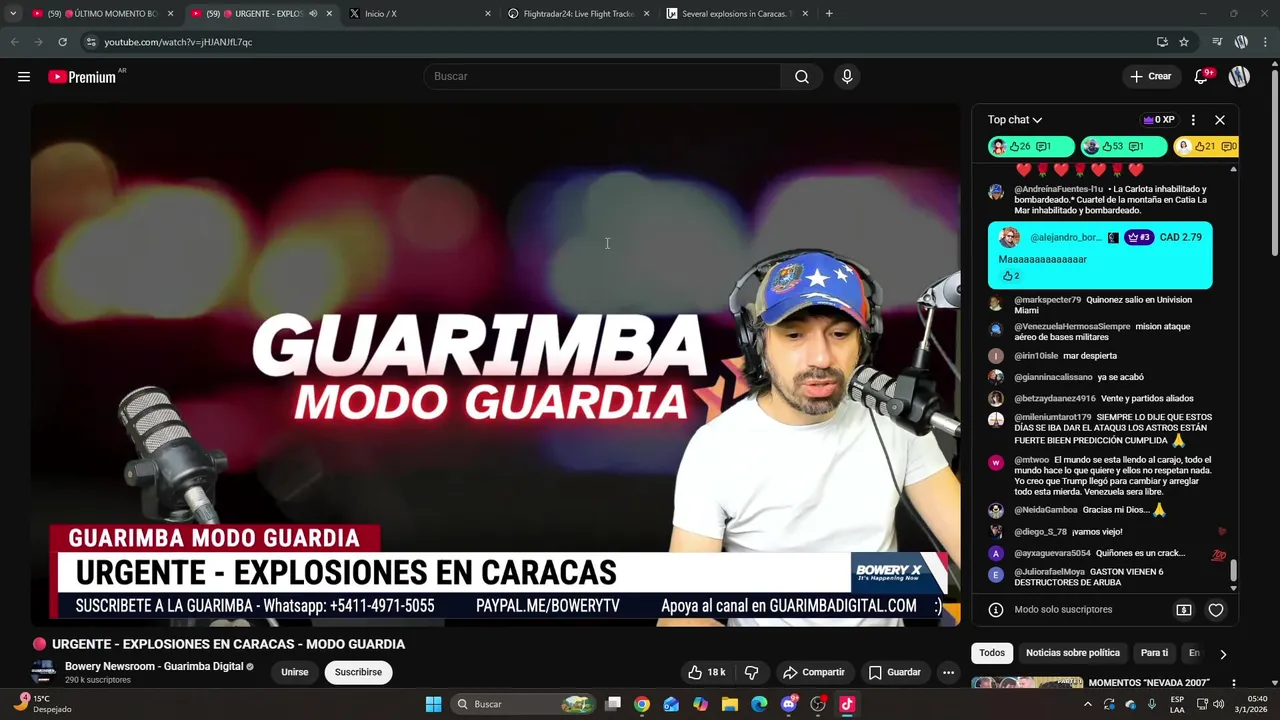
Task: Show subscribers-only mode info icon
Action: (x=996, y=609)
